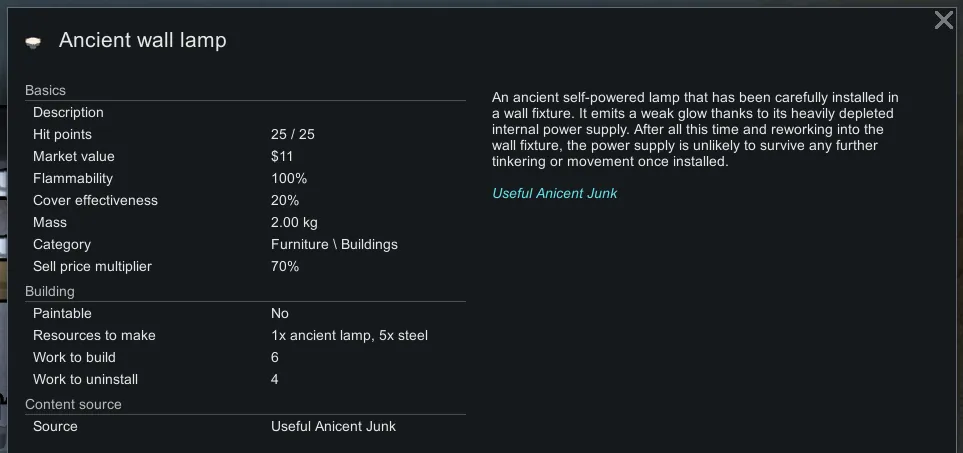Open the cyan Useful Anicent Junk link
This screenshot has height=453, width=963.
click(x=554, y=193)
